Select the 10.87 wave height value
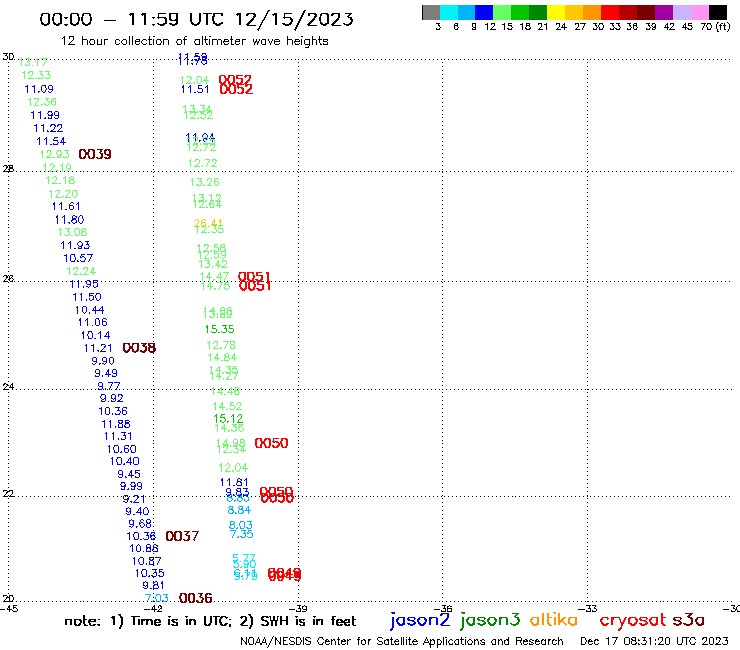The image size is (740, 650). point(146,561)
